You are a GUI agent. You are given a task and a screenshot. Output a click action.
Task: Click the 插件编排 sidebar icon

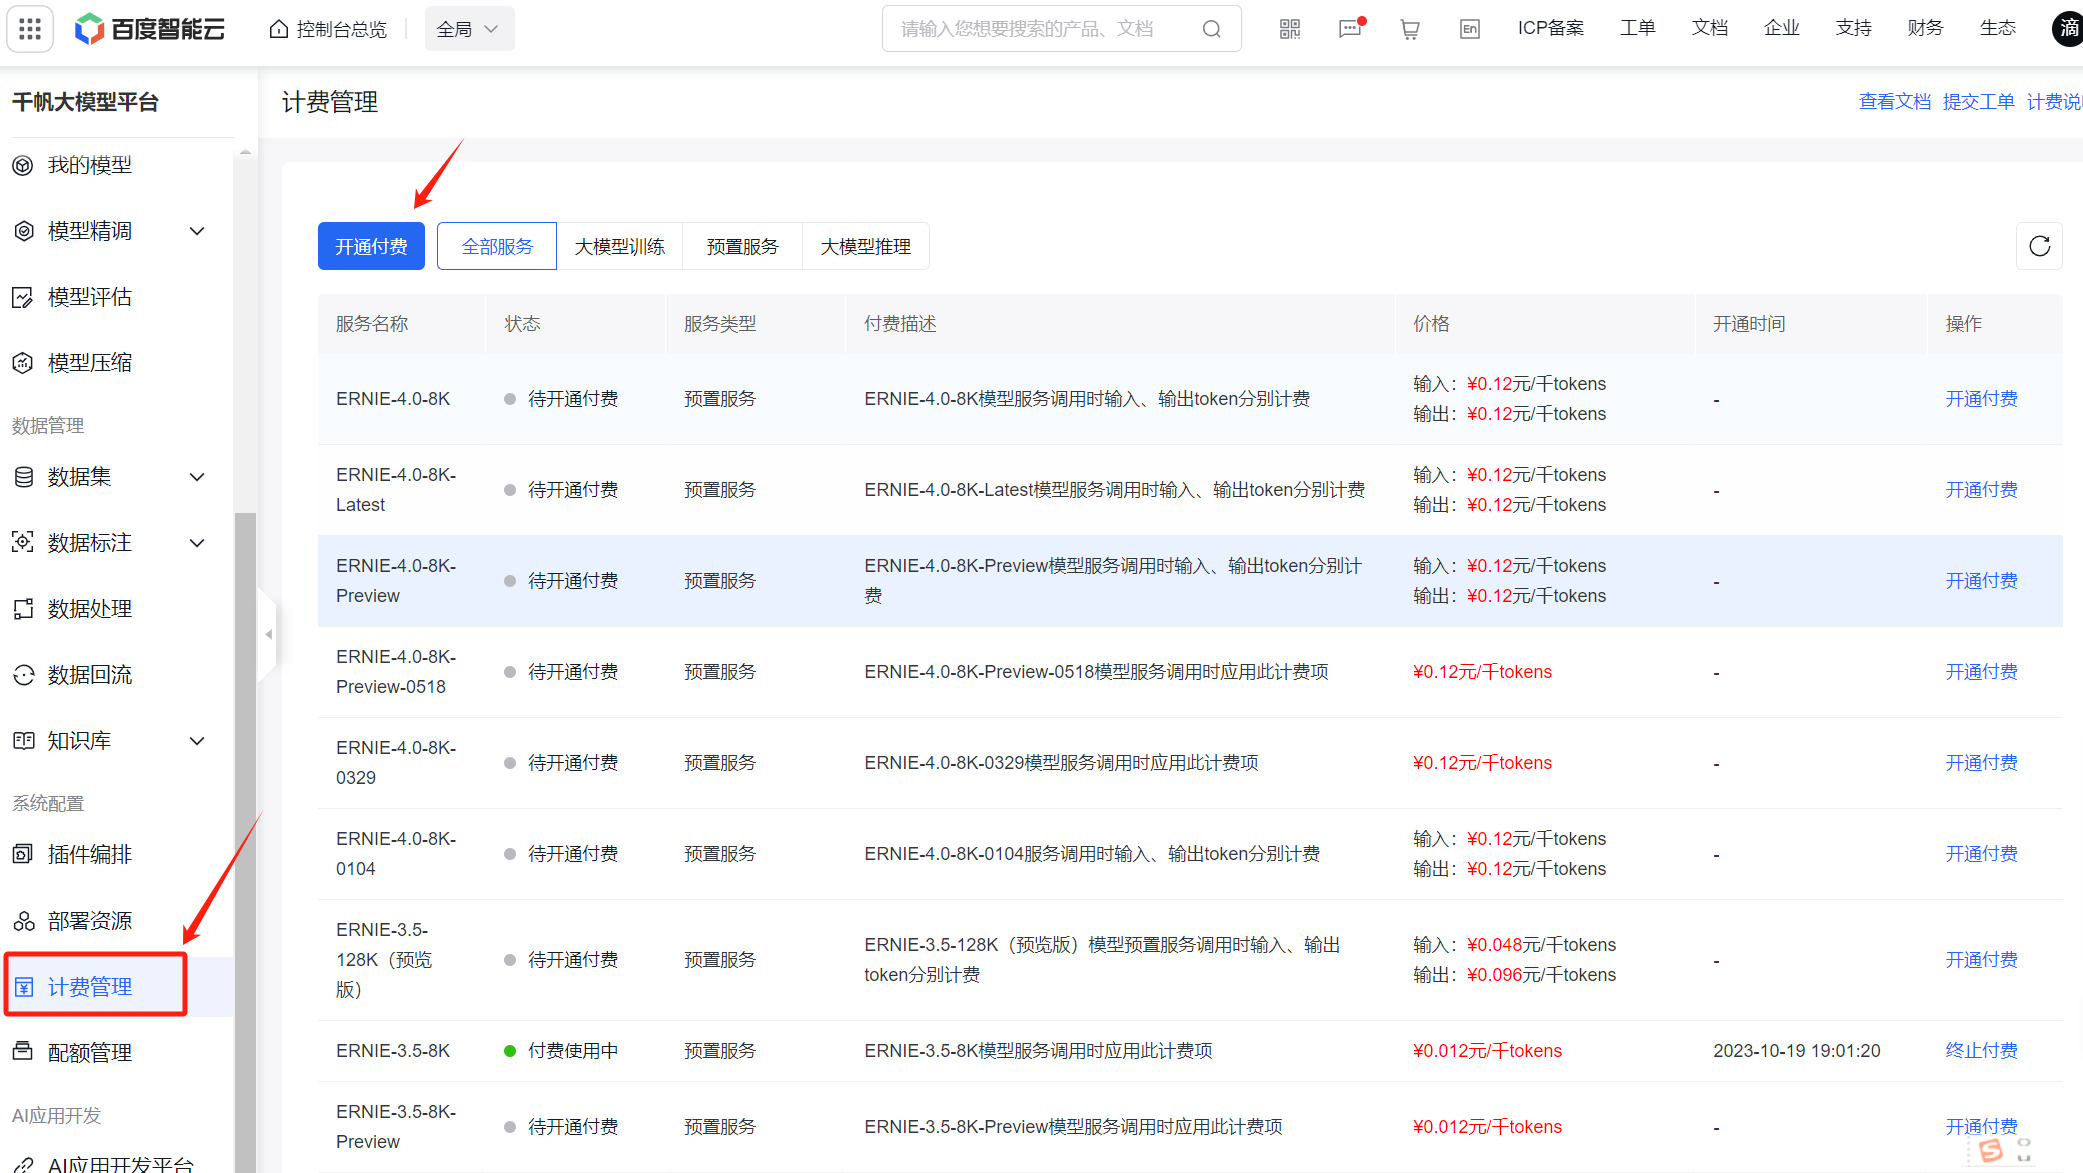pos(23,855)
